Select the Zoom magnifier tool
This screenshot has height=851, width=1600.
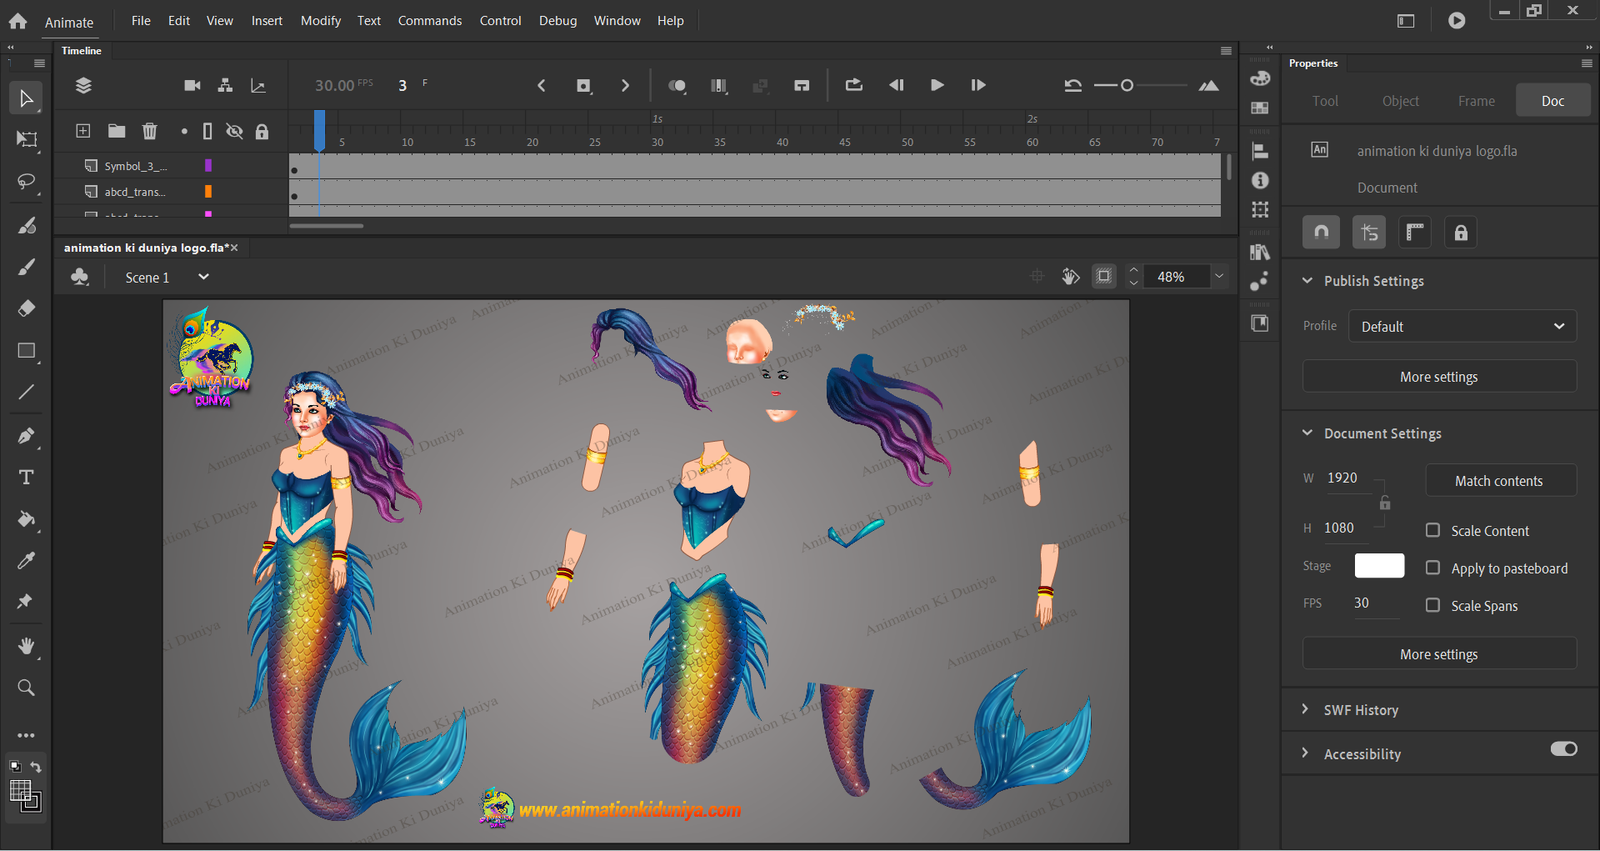tap(26, 688)
